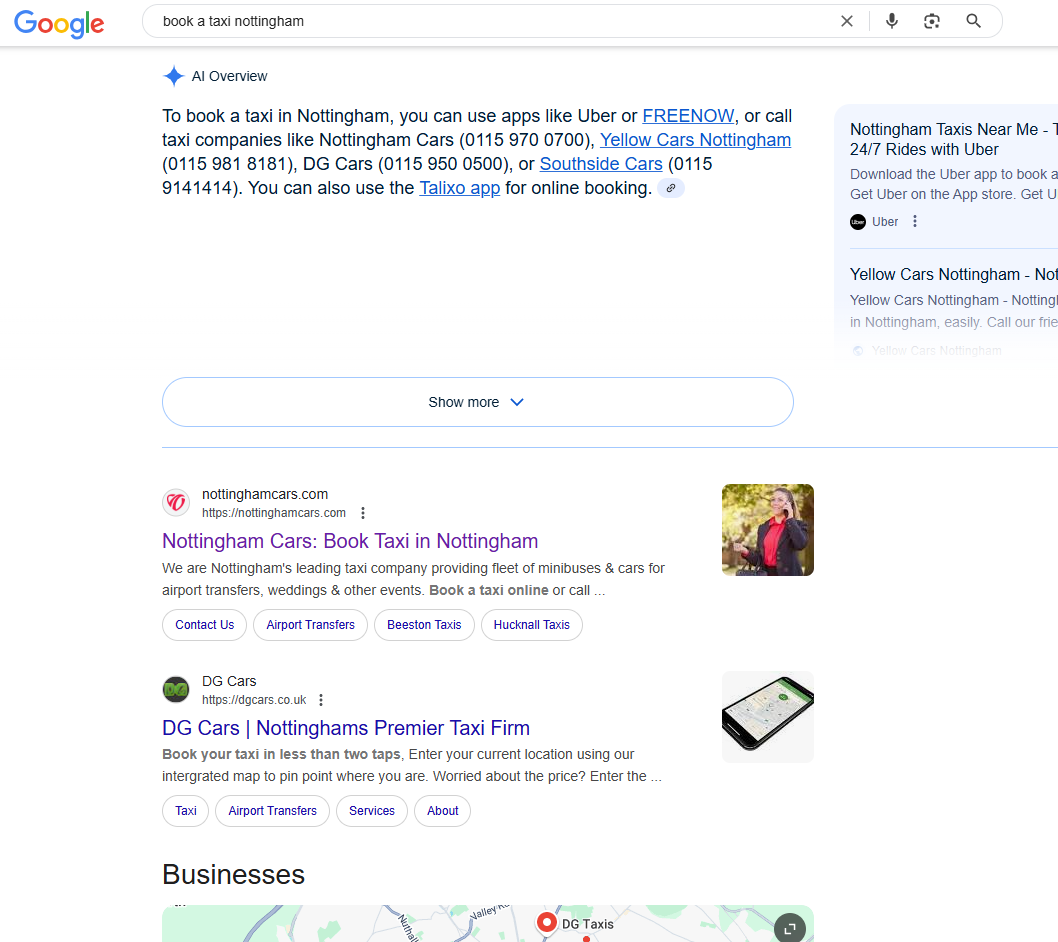Open Nottingham Taxis Near Me Uber card

(953, 139)
